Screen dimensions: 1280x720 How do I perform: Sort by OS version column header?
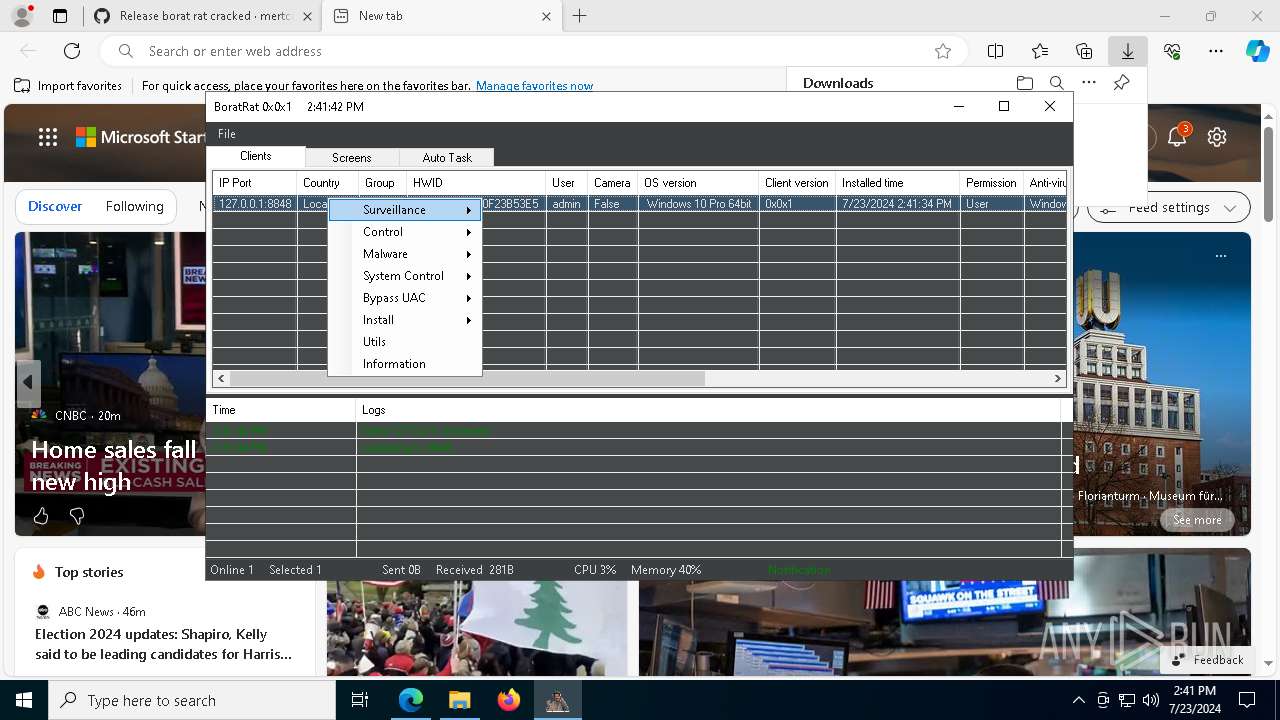click(x=698, y=183)
